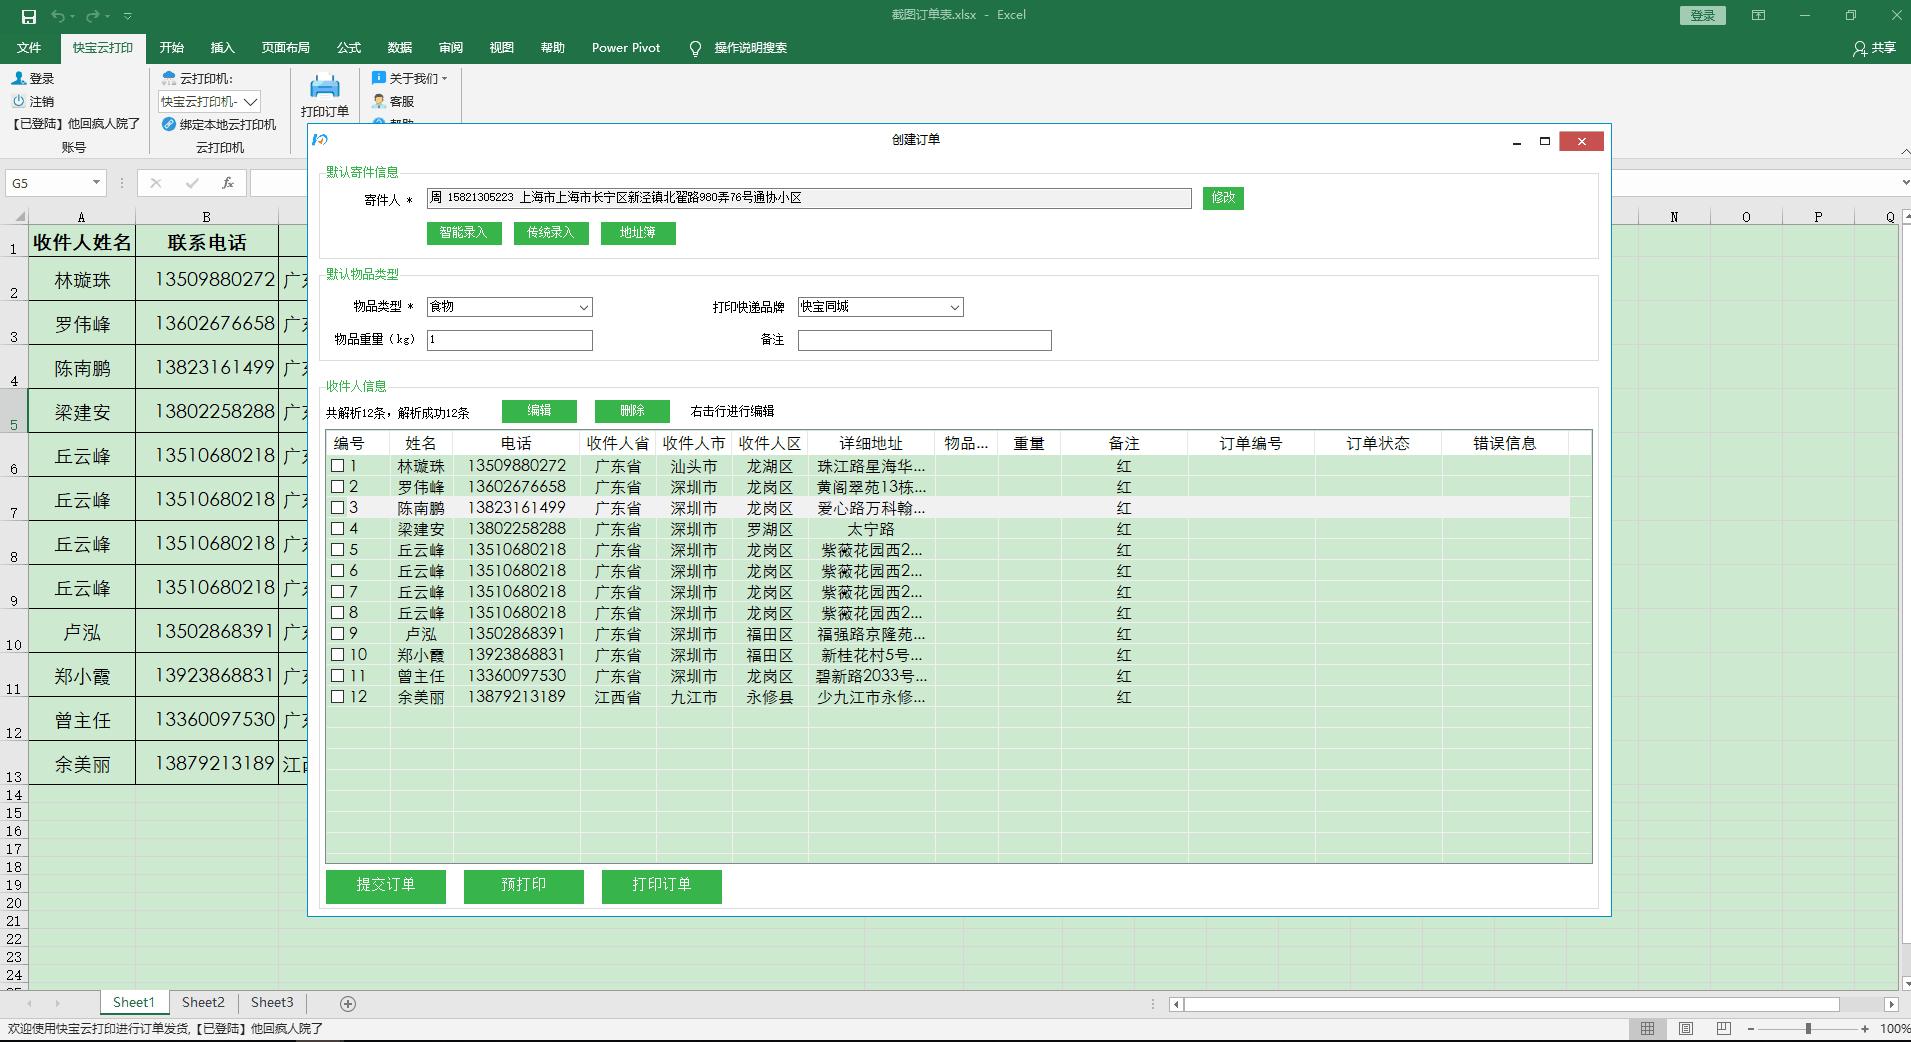
Task: Switch to Sheet2 tab
Action: click(203, 1003)
